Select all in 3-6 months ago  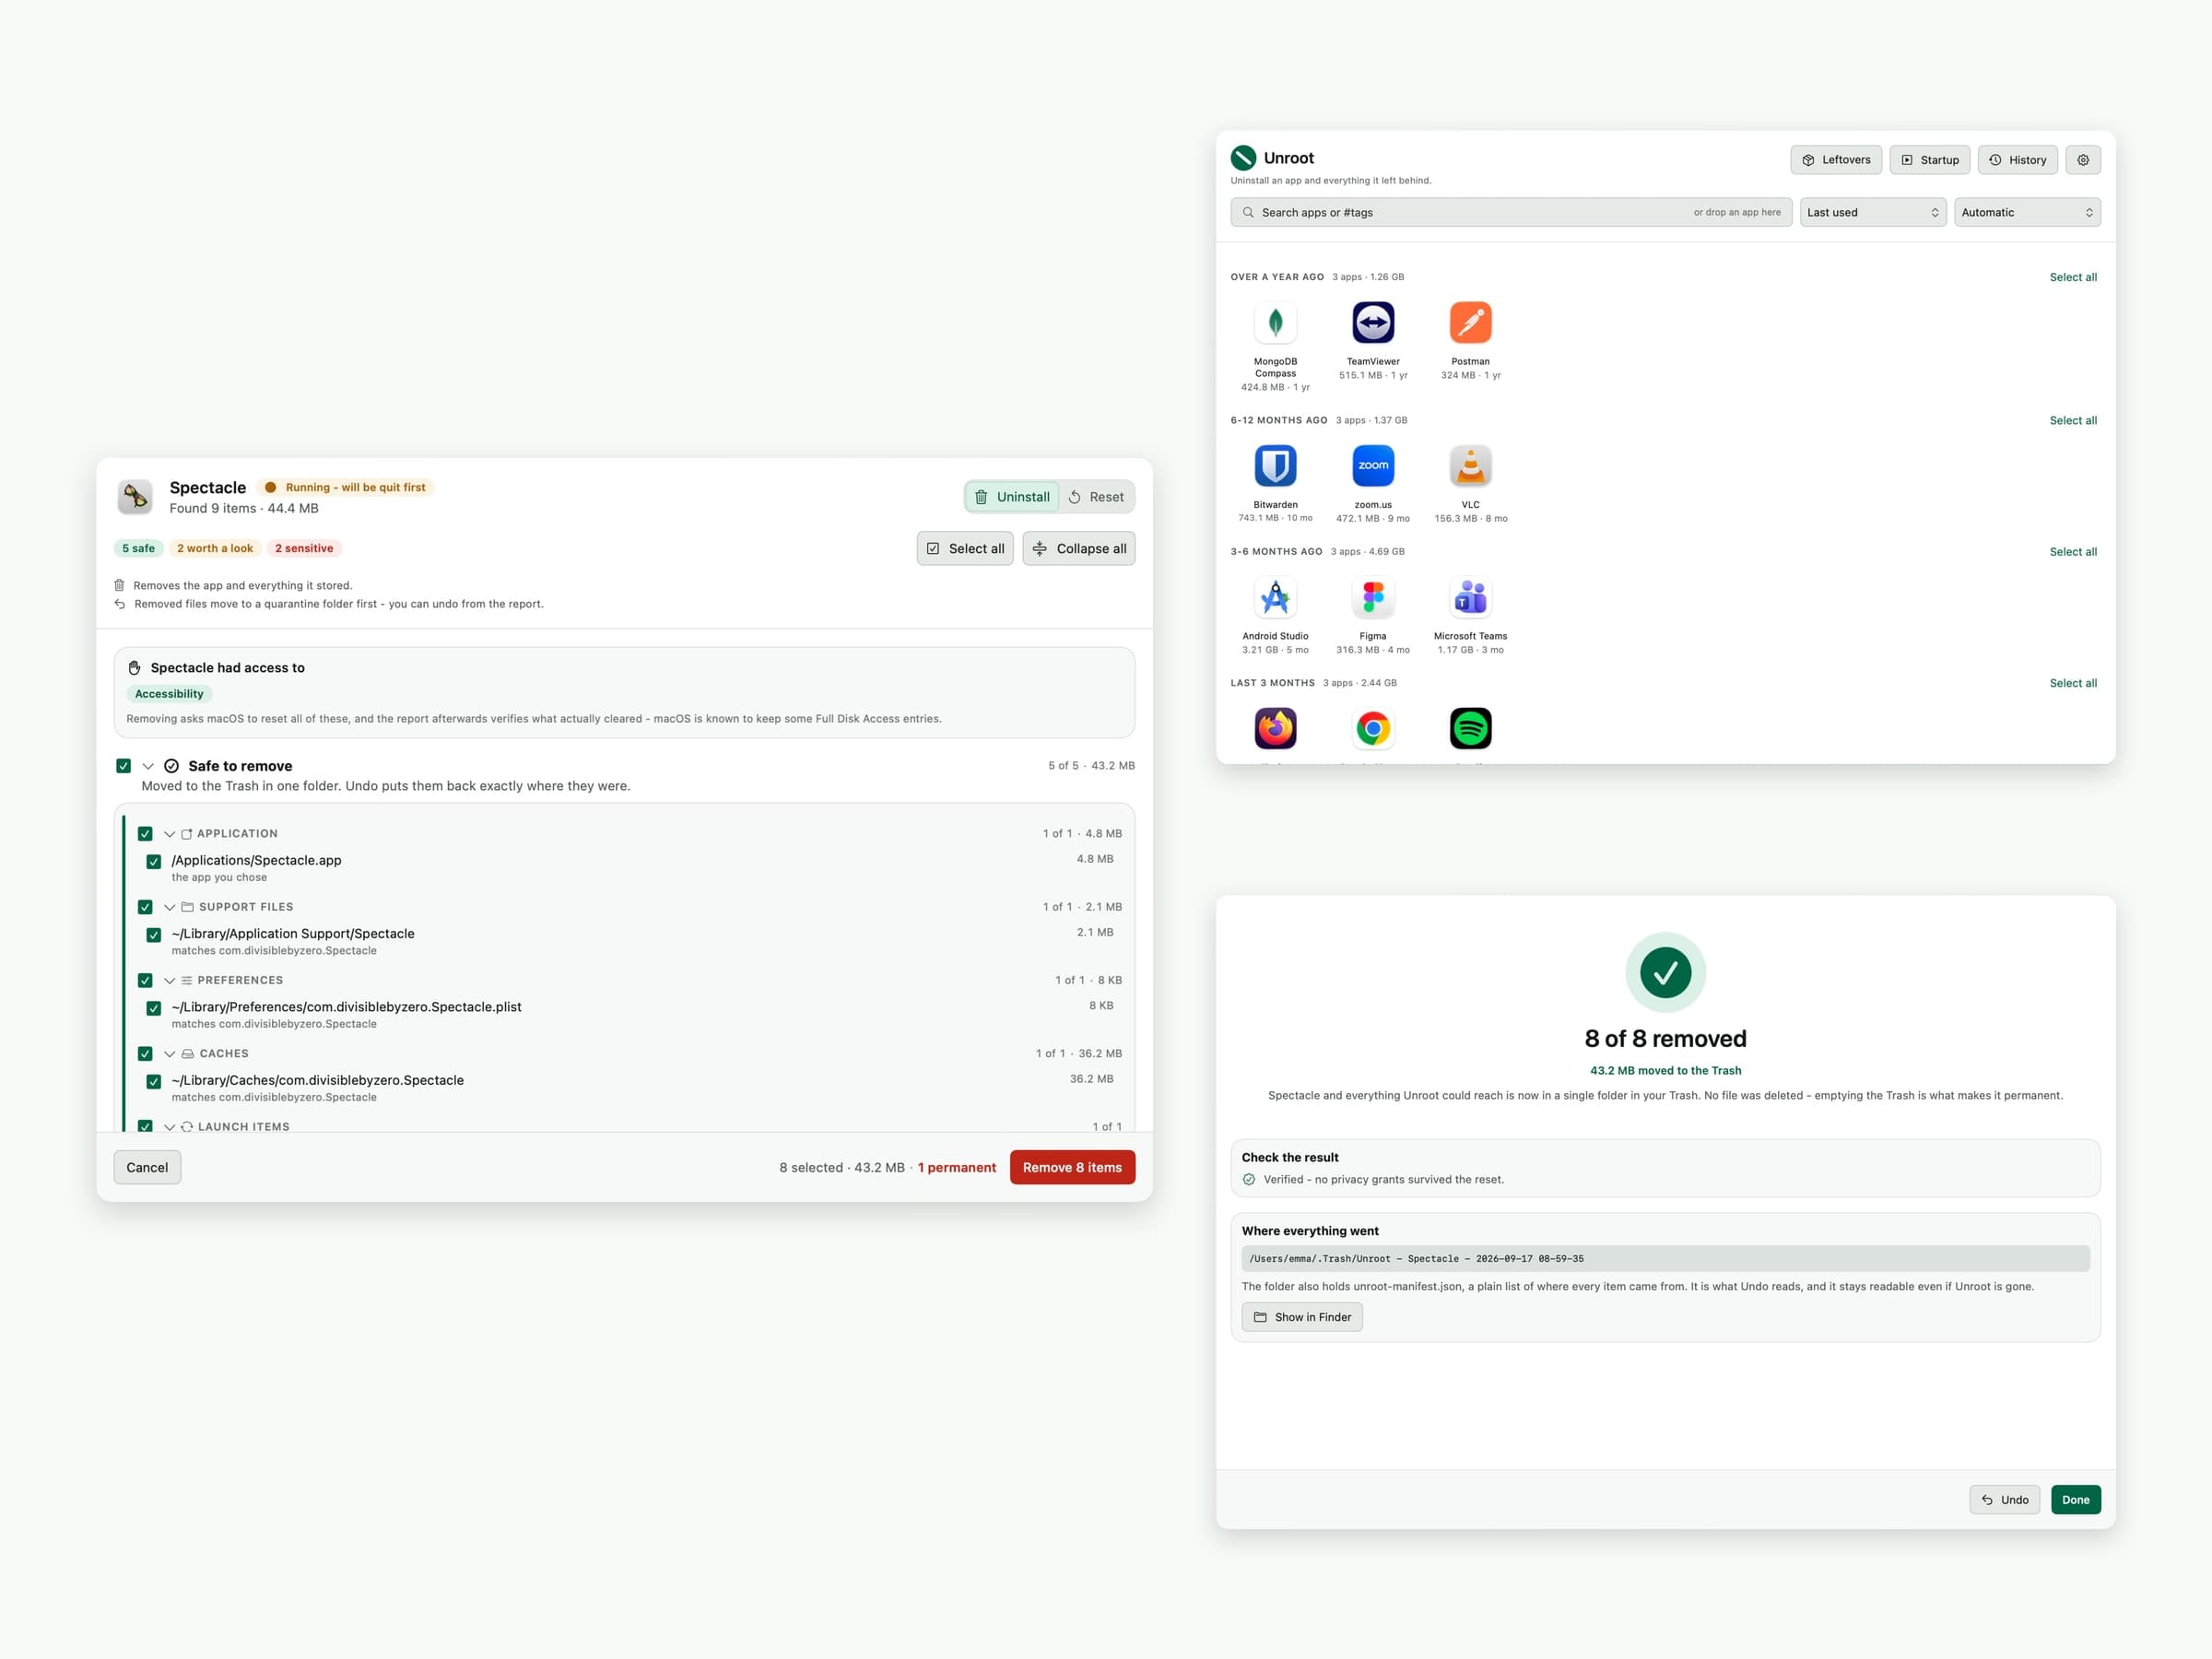click(x=2073, y=552)
